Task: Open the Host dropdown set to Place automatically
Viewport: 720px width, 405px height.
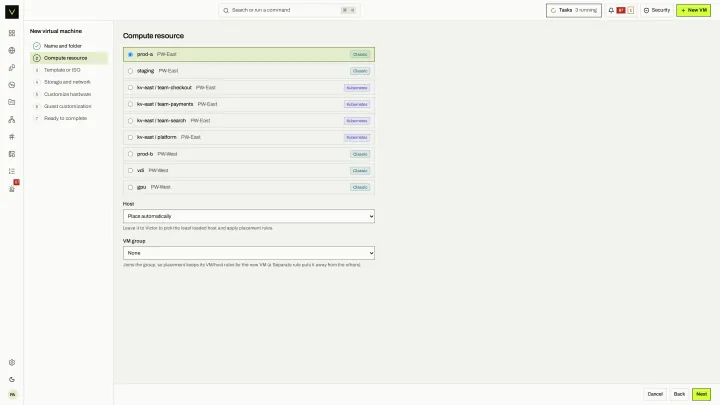Action: [x=248, y=216]
